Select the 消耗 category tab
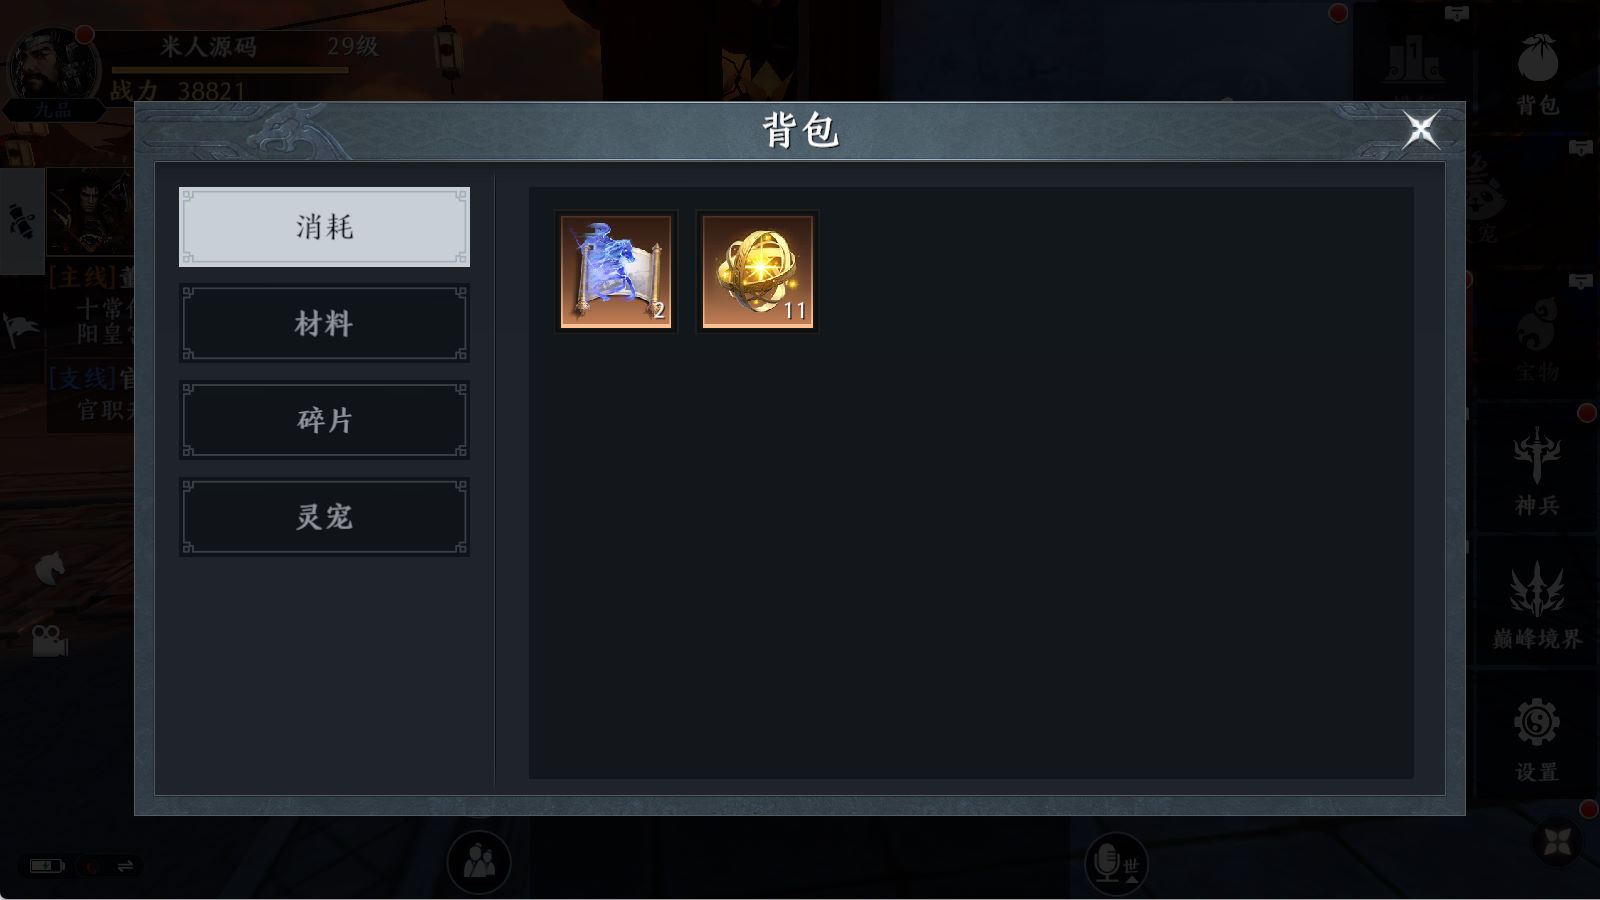The height and width of the screenshot is (900, 1600). click(324, 227)
